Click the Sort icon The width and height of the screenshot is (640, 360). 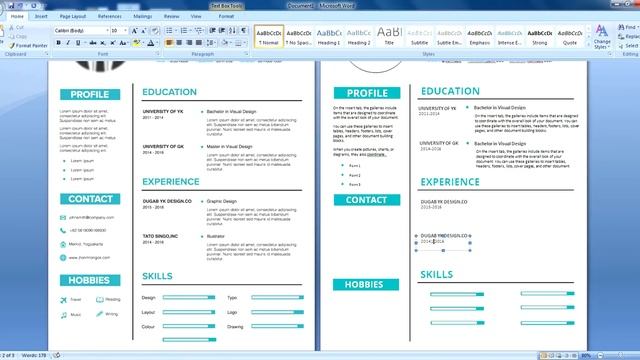232,31
